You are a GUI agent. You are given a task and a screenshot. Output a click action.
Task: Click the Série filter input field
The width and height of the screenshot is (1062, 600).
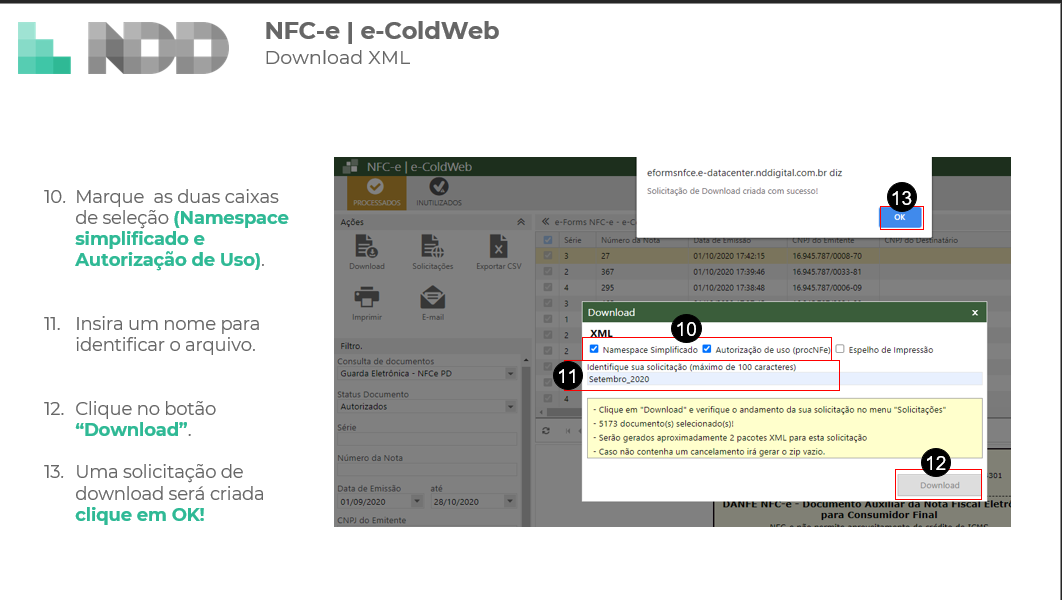point(427,440)
